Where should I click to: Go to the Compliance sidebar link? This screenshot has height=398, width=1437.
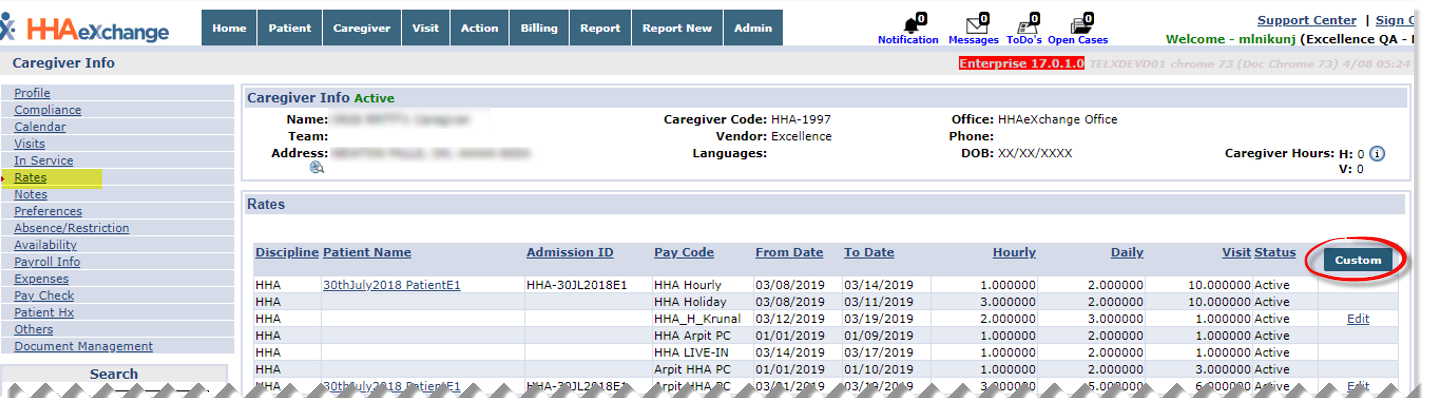tap(48, 110)
